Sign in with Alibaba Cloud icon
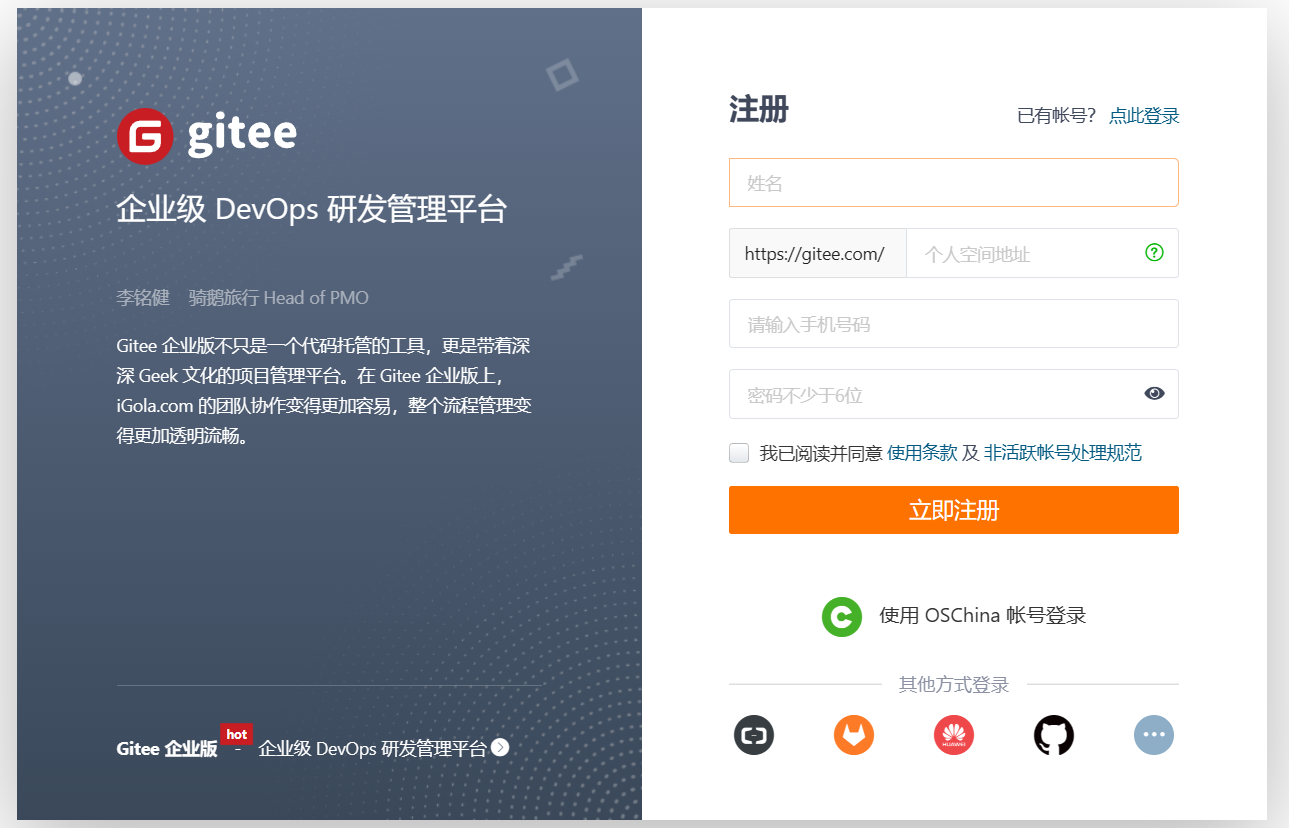1289x828 pixels. click(754, 736)
